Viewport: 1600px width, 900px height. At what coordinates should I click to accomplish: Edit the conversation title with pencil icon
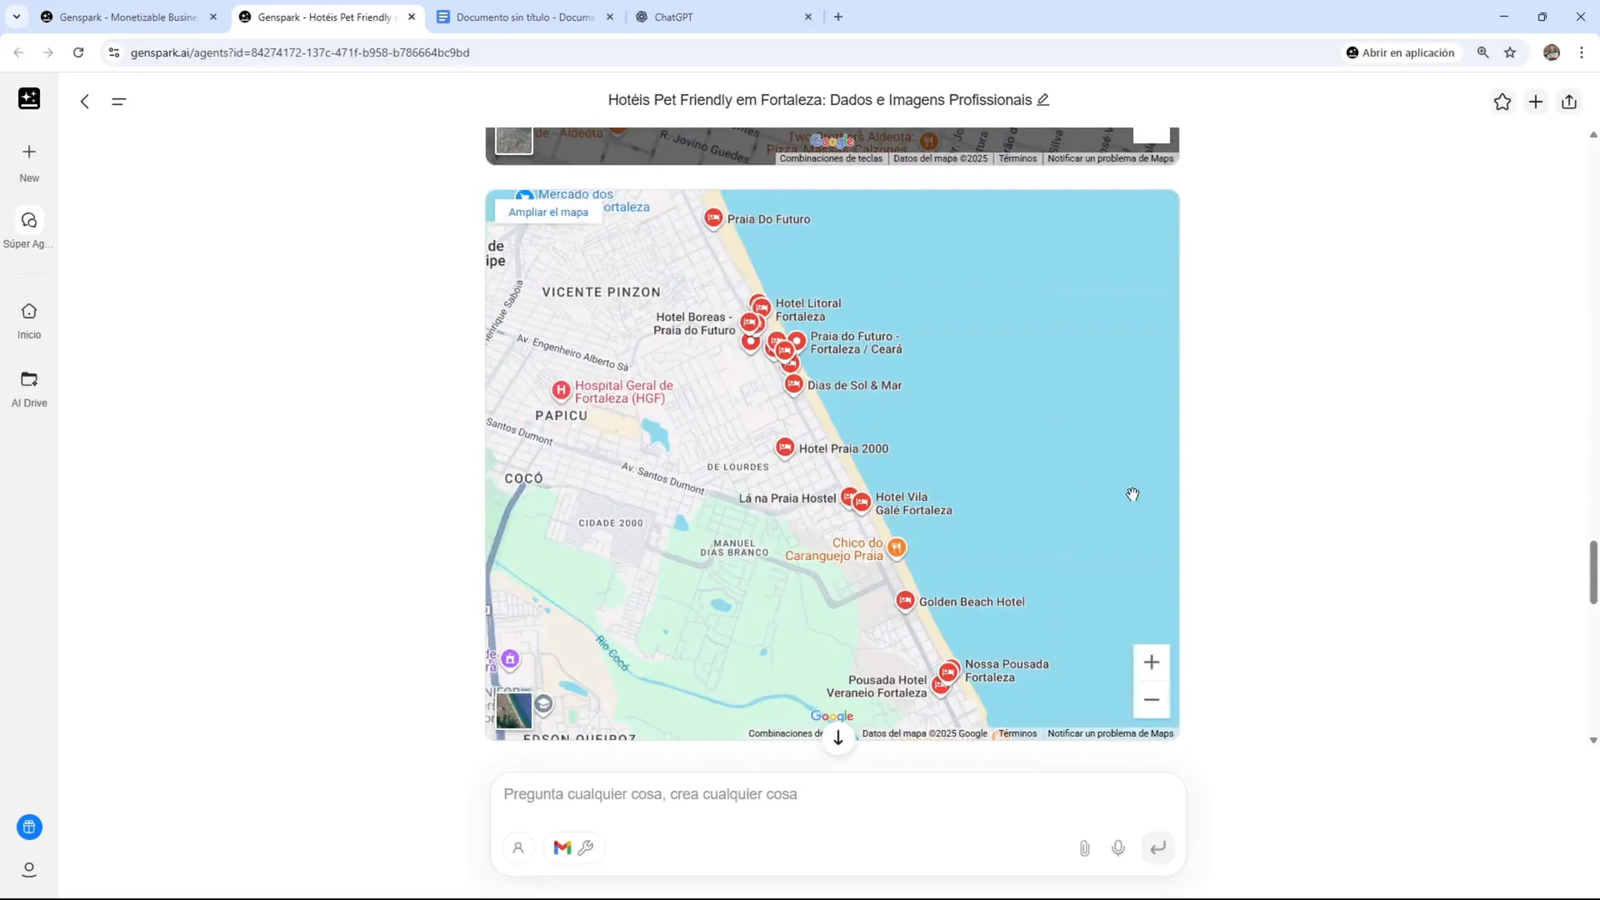(x=1043, y=100)
